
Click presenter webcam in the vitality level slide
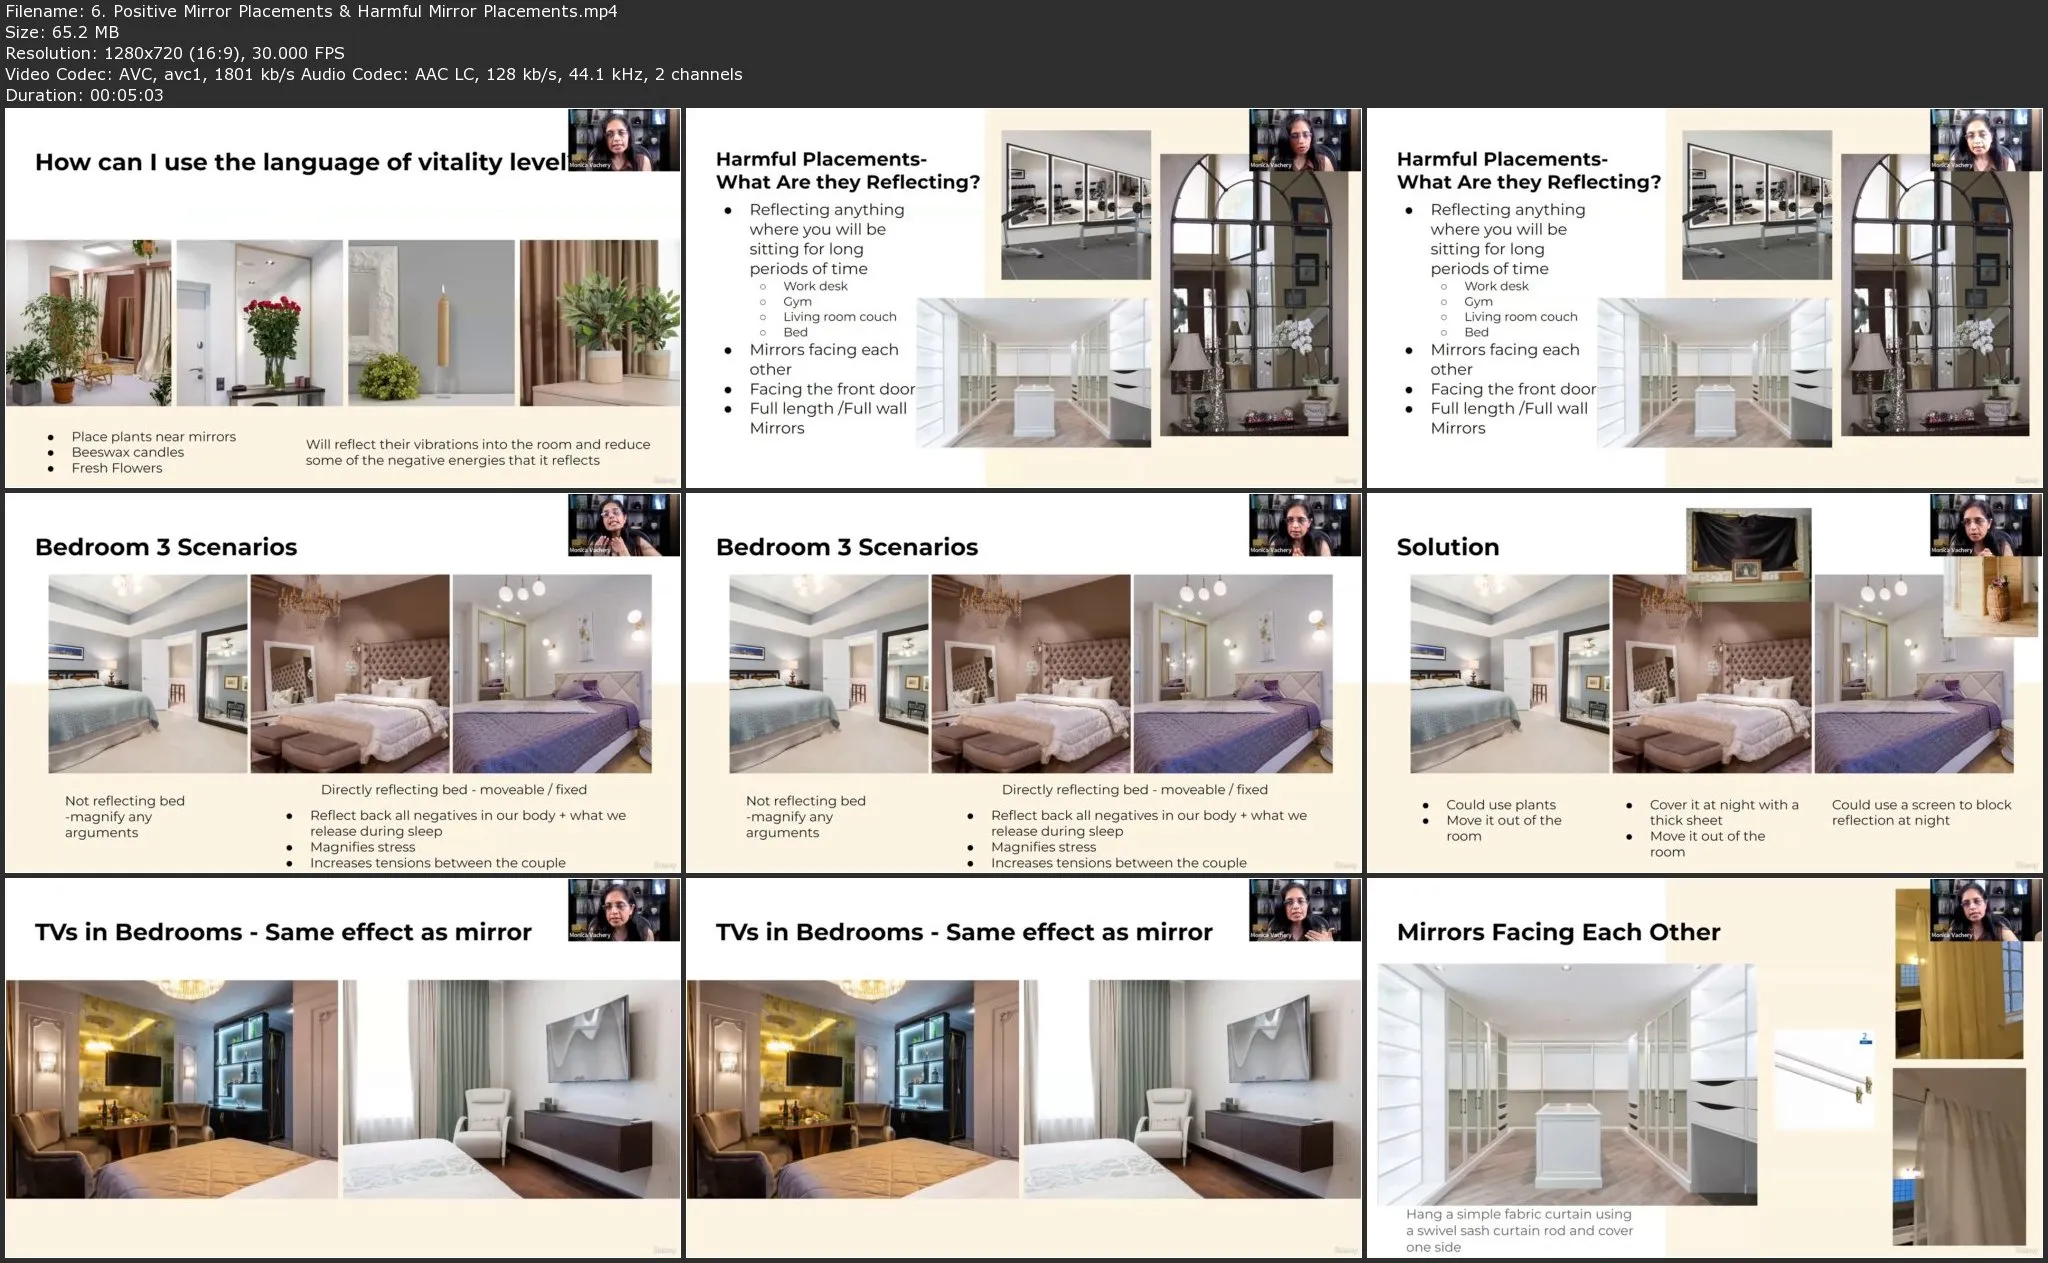tap(624, 140)
